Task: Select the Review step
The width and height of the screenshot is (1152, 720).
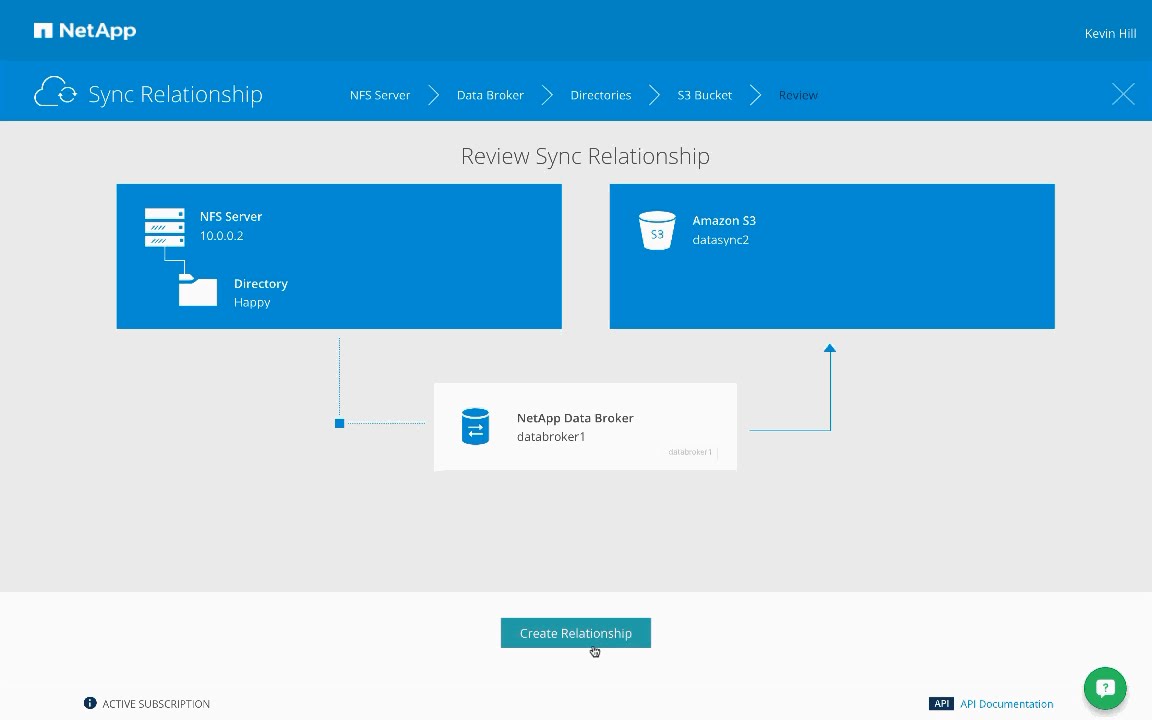Action: click(798, 95)
